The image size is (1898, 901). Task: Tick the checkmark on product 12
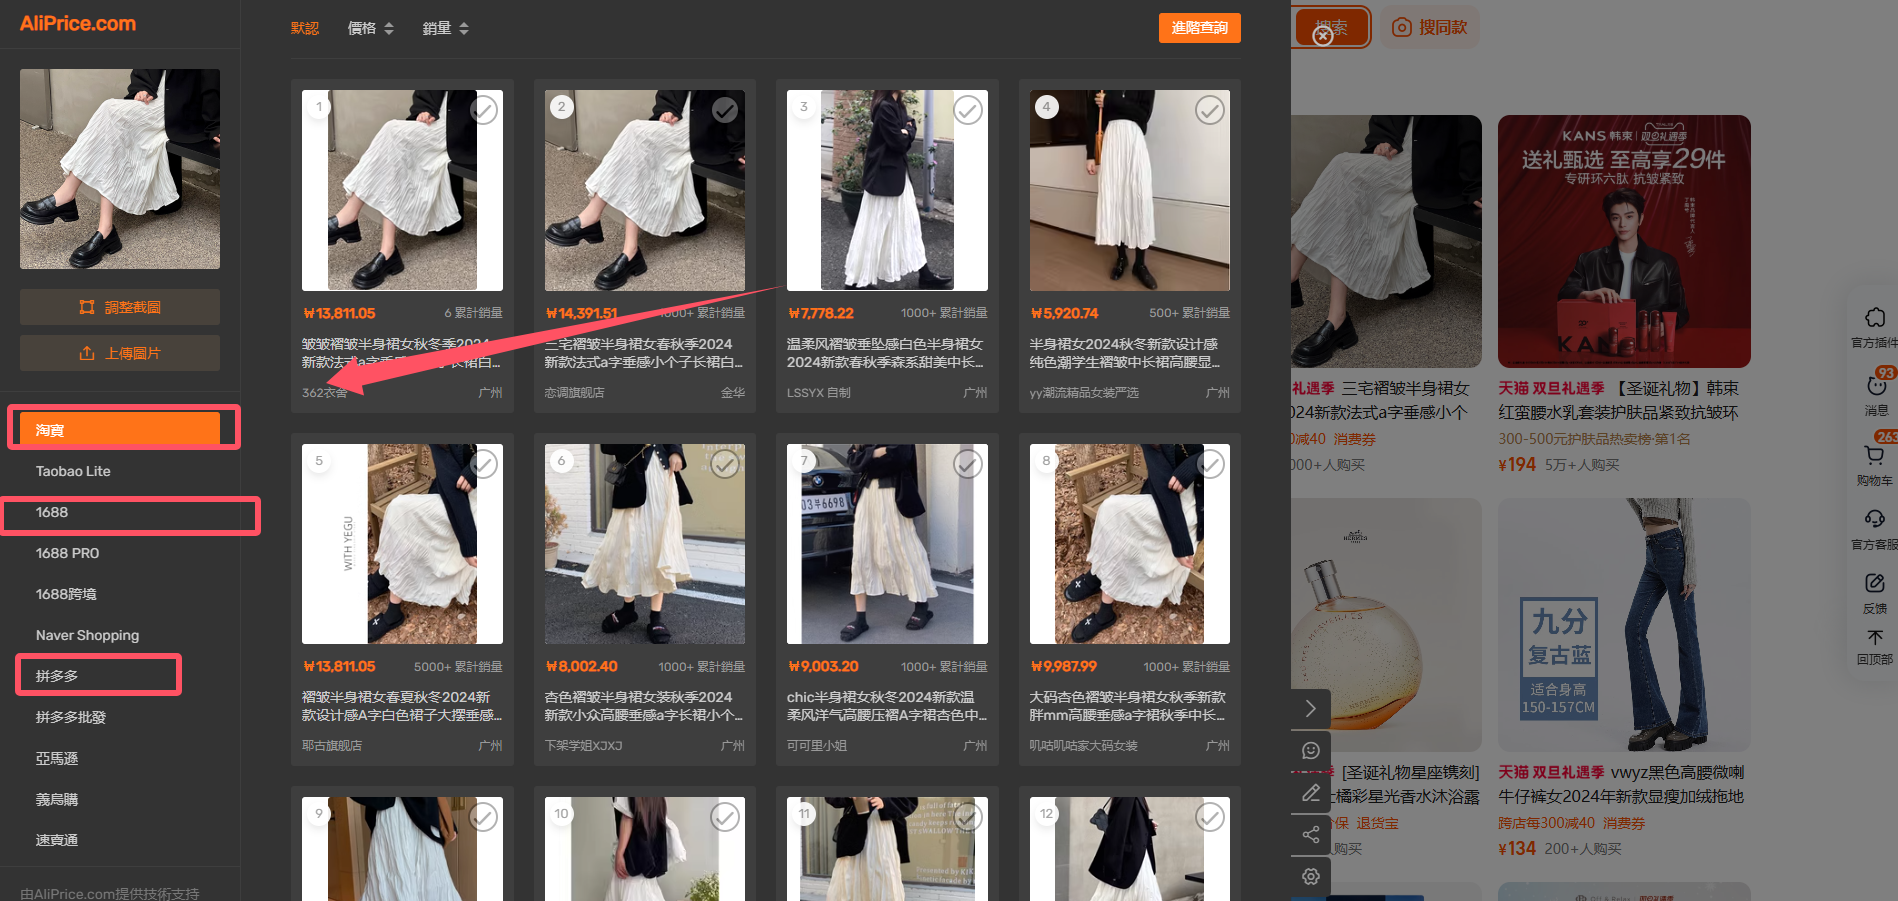point(1210,817)
